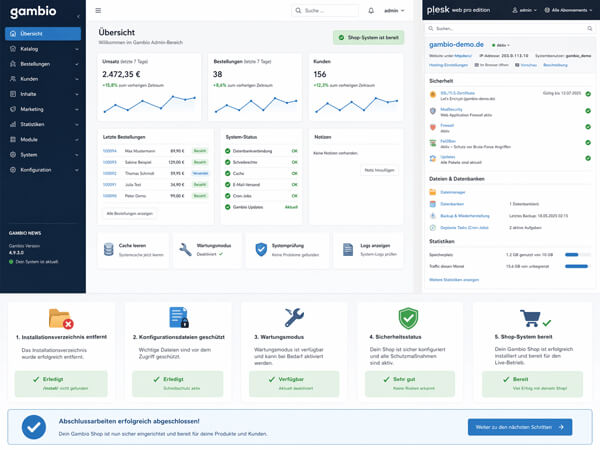The image size is (600, 450).
Task: Click Weiter zu den nächsten Schritten
Action: pos(520,427)
